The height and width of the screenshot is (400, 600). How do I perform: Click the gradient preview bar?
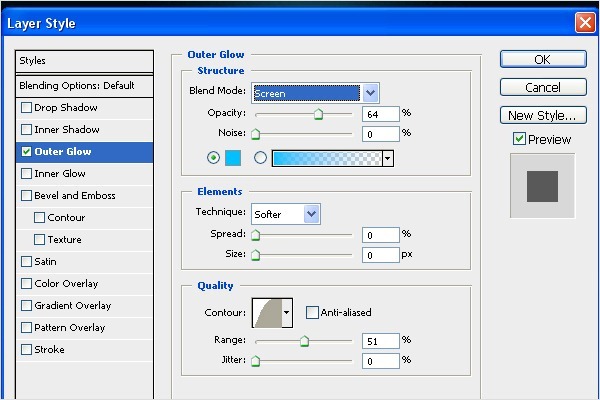[326, 158]
